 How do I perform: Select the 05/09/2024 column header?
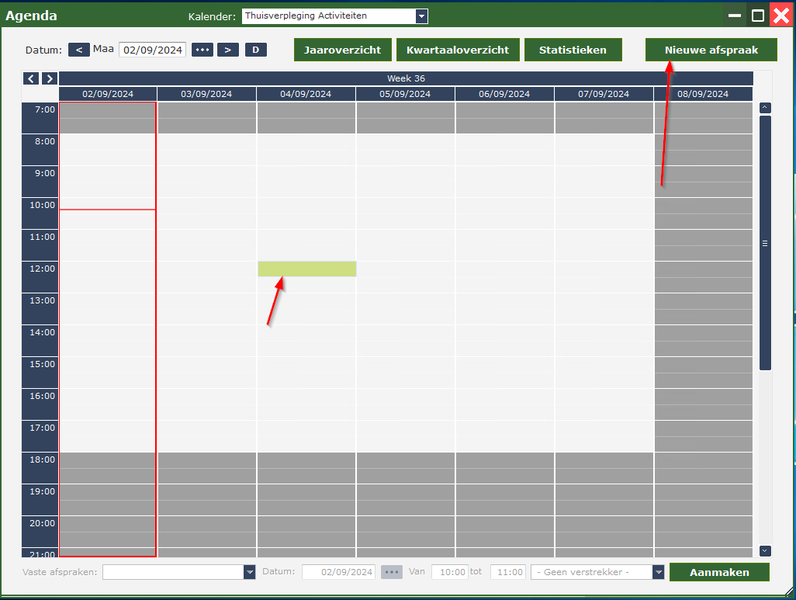405,94
